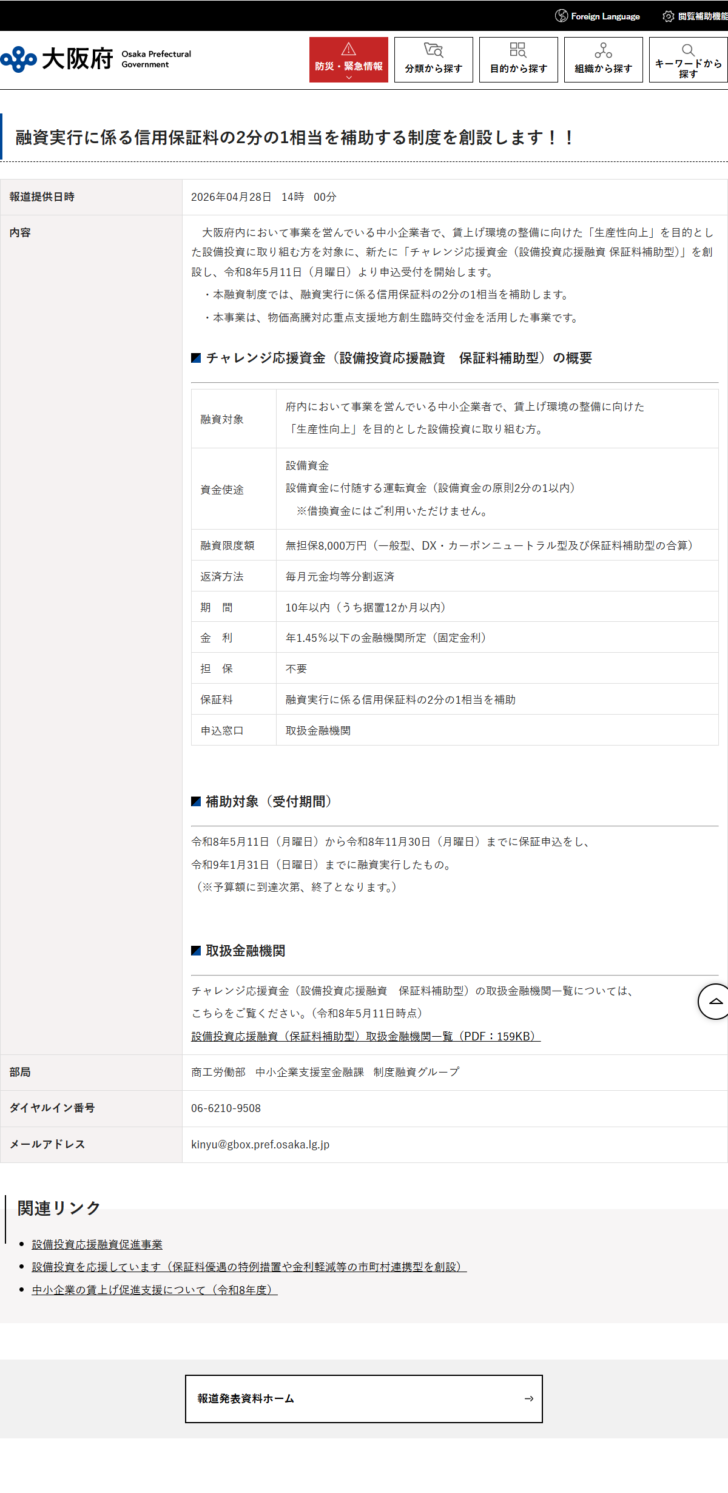Open the 分類から探す menu
Image resolution: width=728 pixels, height=1493 pixels.
click(x=433, y=60)
